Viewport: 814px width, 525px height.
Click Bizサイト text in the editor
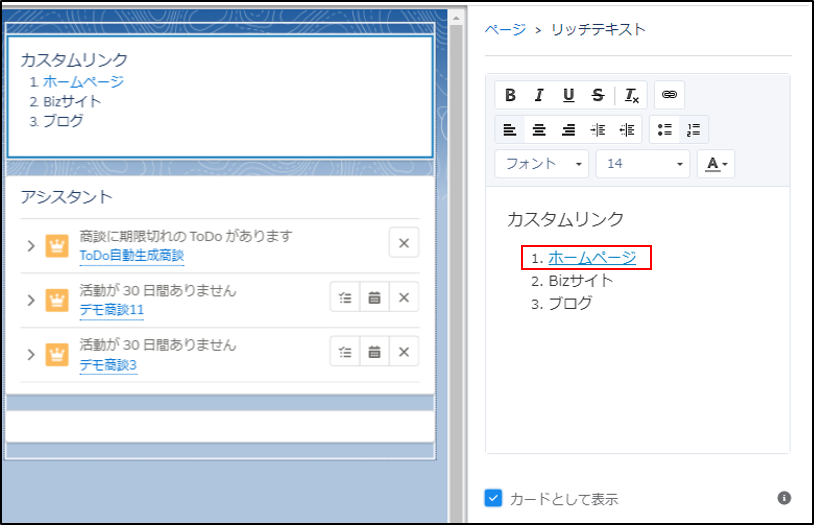click(x=580, y=280)
